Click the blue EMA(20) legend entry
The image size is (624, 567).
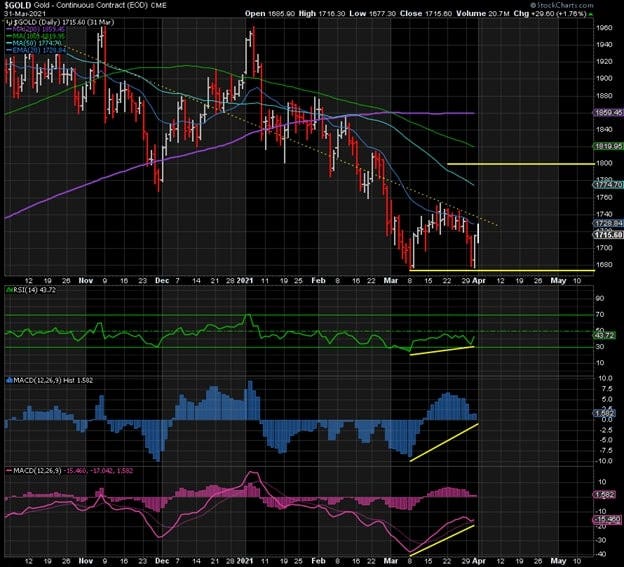coord(37,50)
